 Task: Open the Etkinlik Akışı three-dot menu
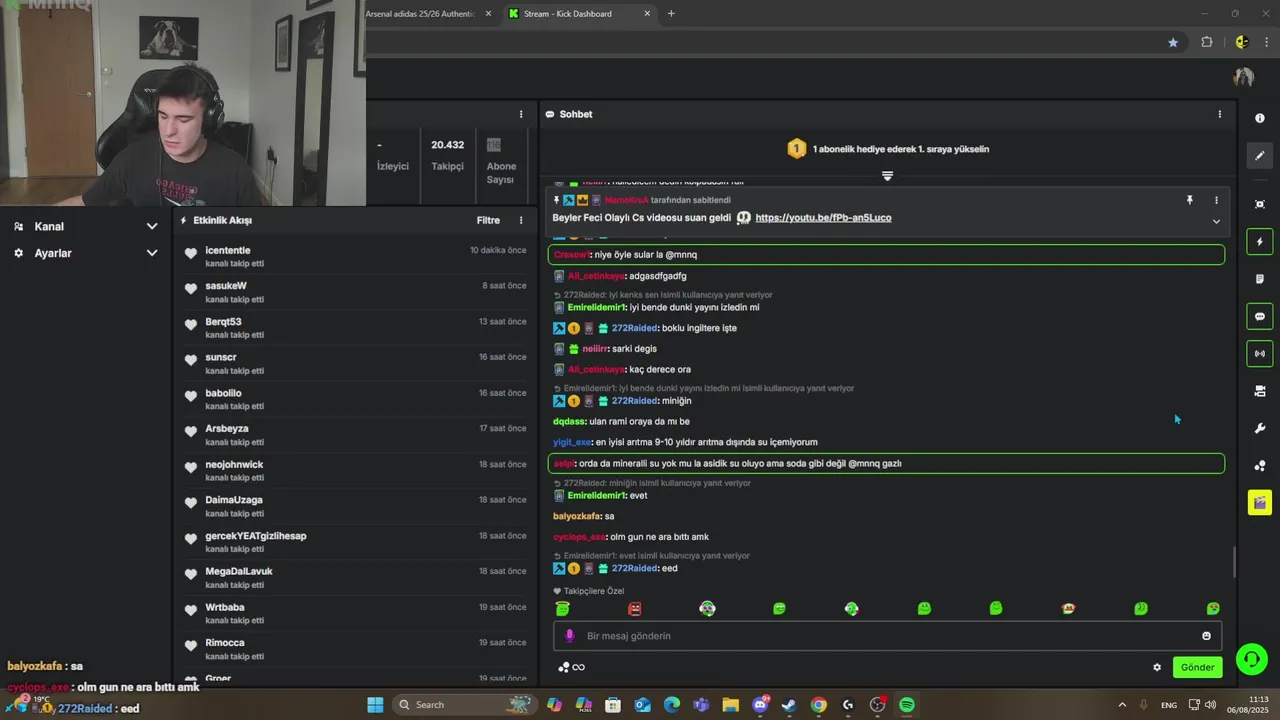tap(520, 220)
